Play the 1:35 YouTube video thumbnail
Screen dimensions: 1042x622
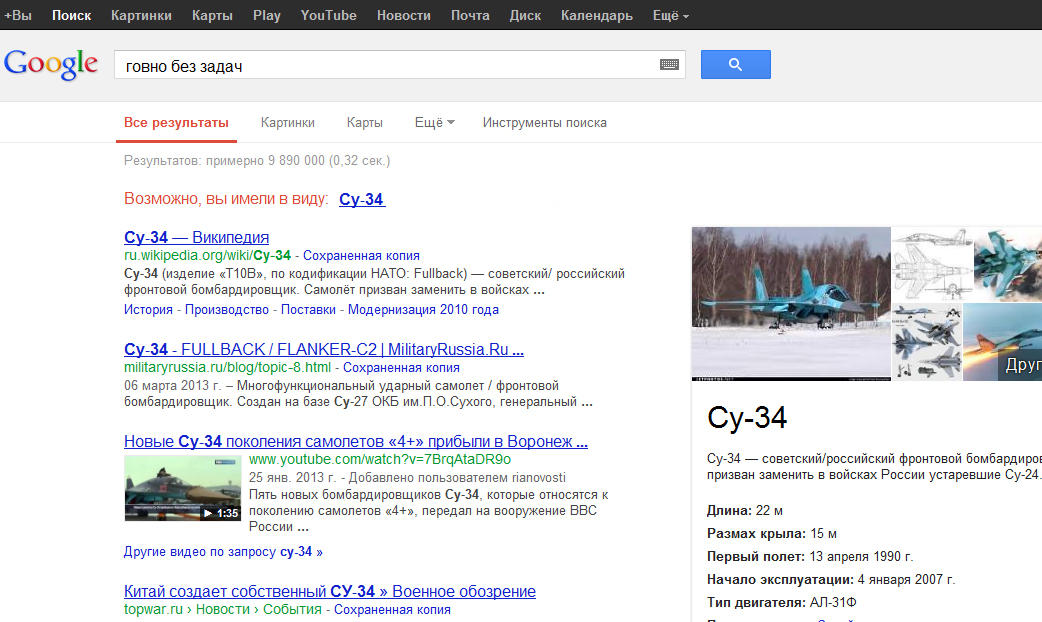183,488
